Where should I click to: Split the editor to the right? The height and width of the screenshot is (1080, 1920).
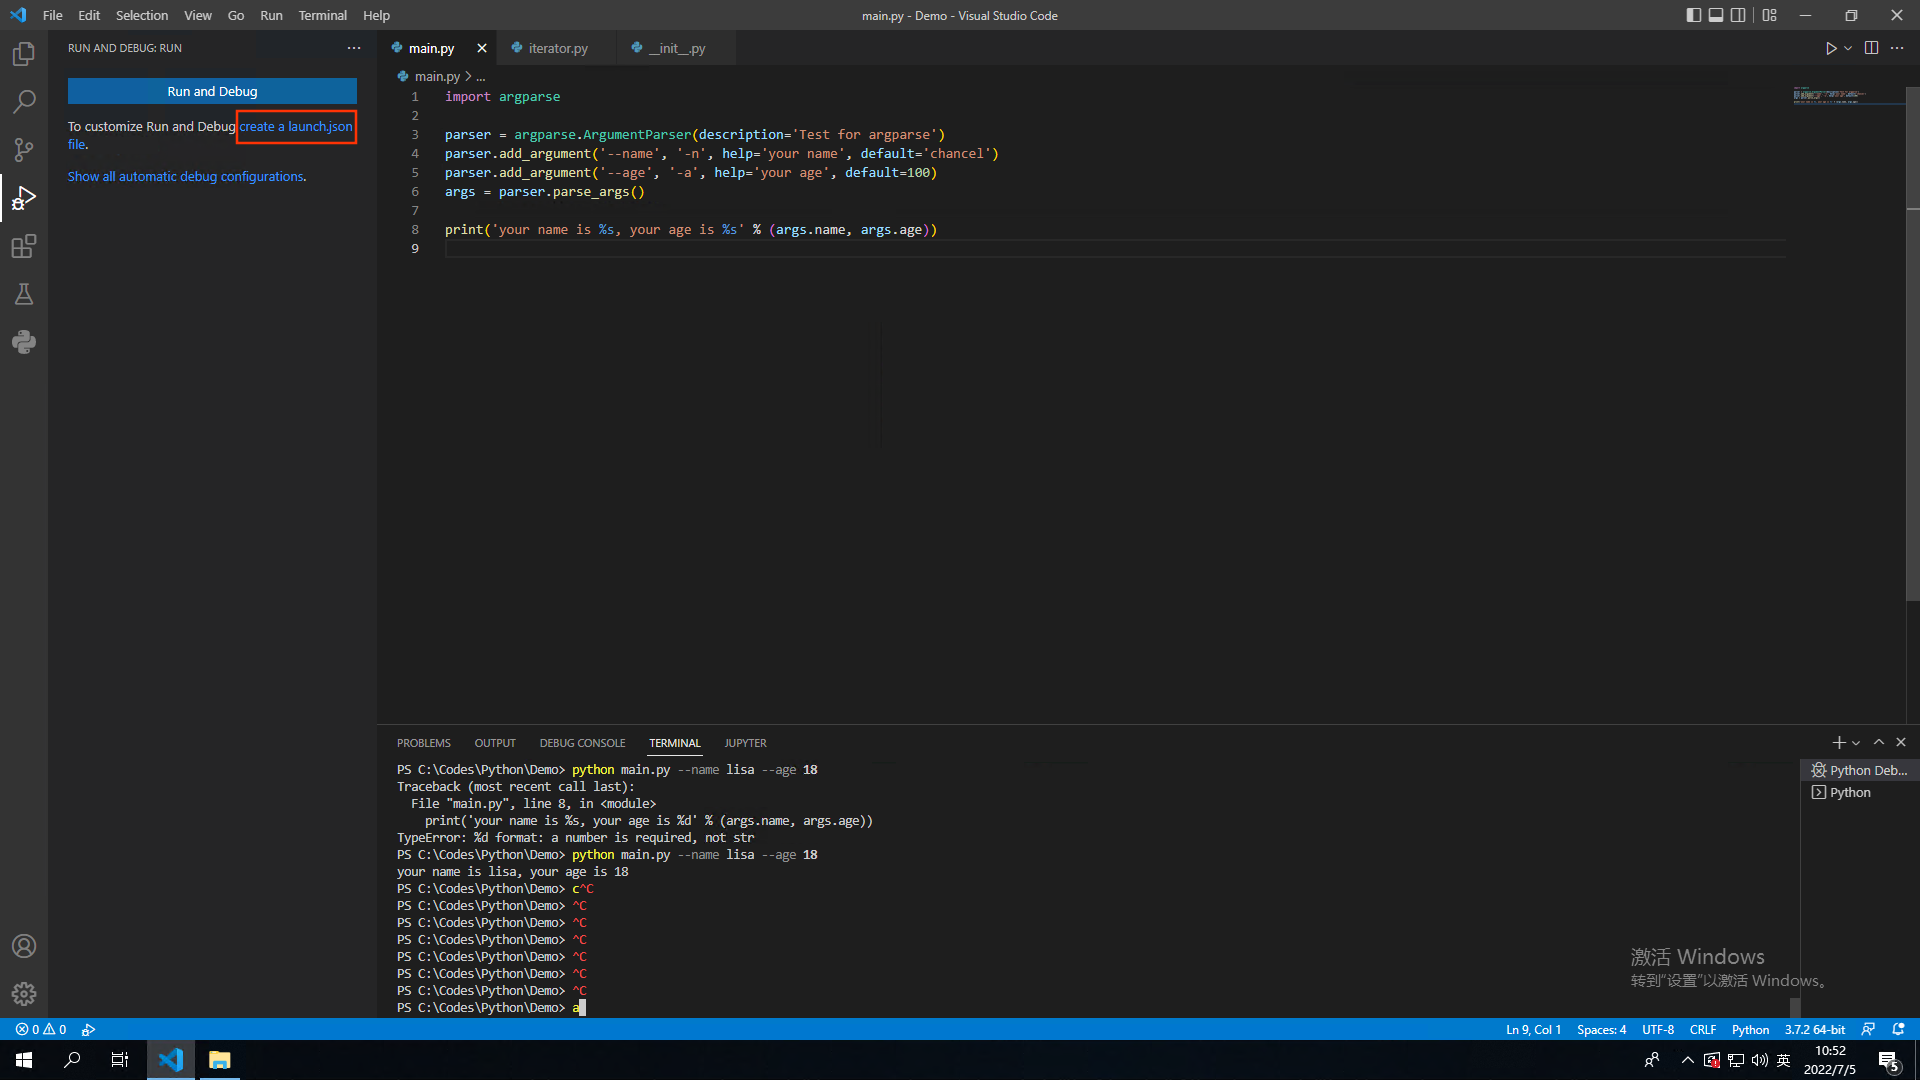coord(1871,48)
